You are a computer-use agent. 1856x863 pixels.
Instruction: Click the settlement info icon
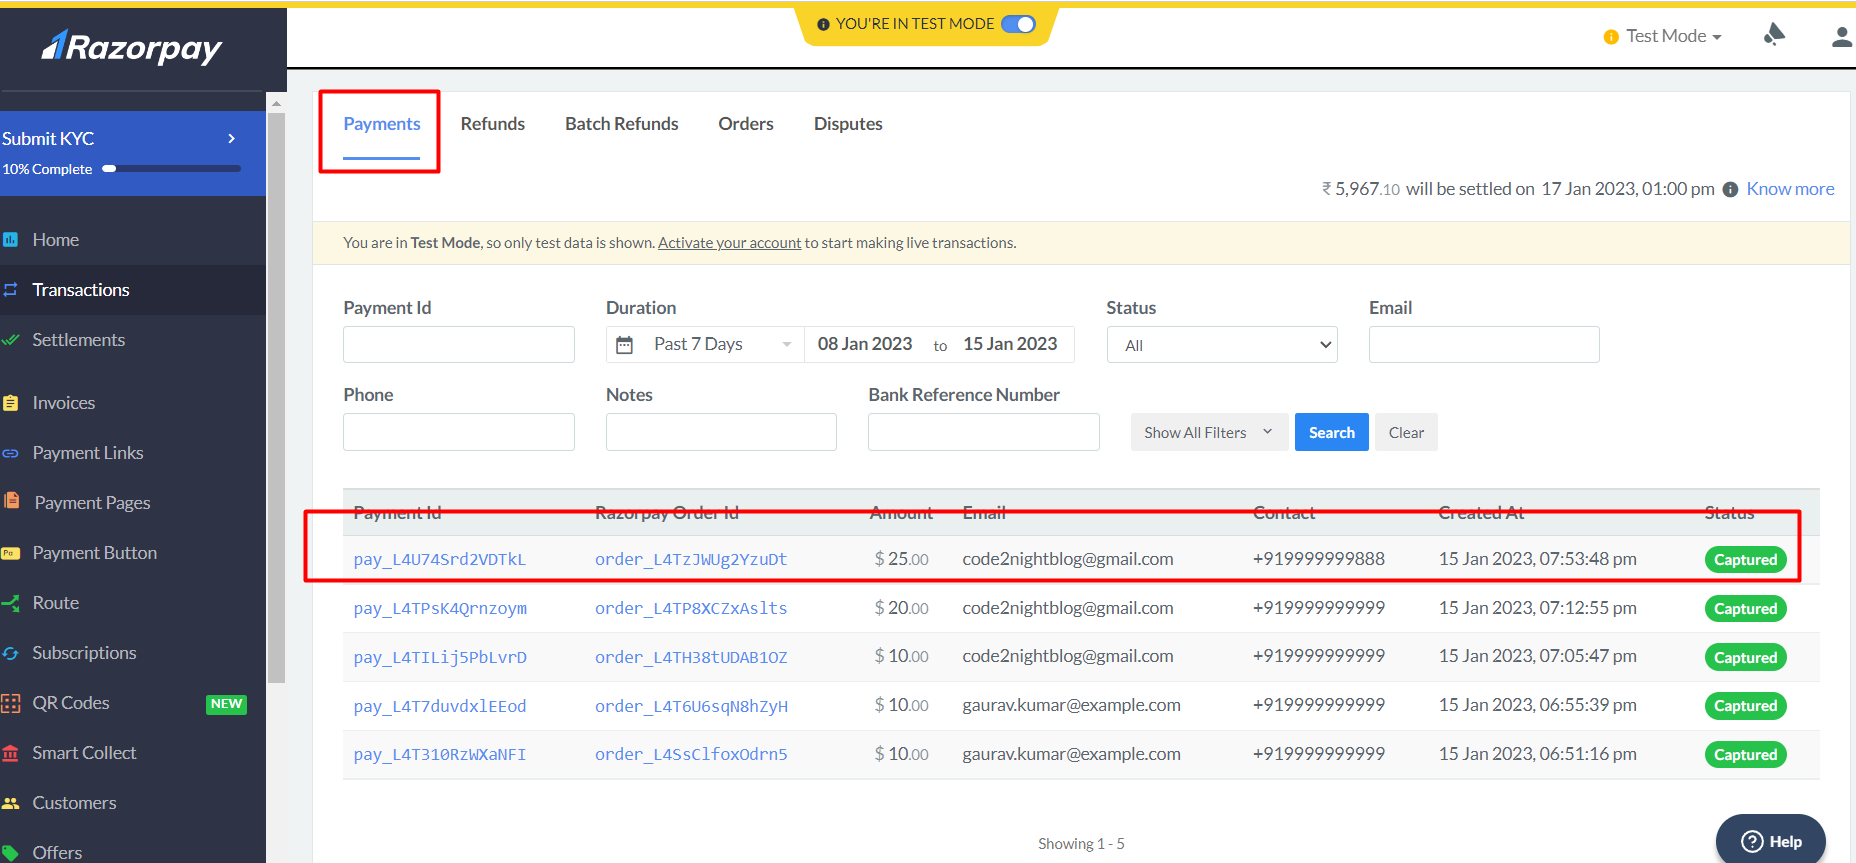[1730, 189]
